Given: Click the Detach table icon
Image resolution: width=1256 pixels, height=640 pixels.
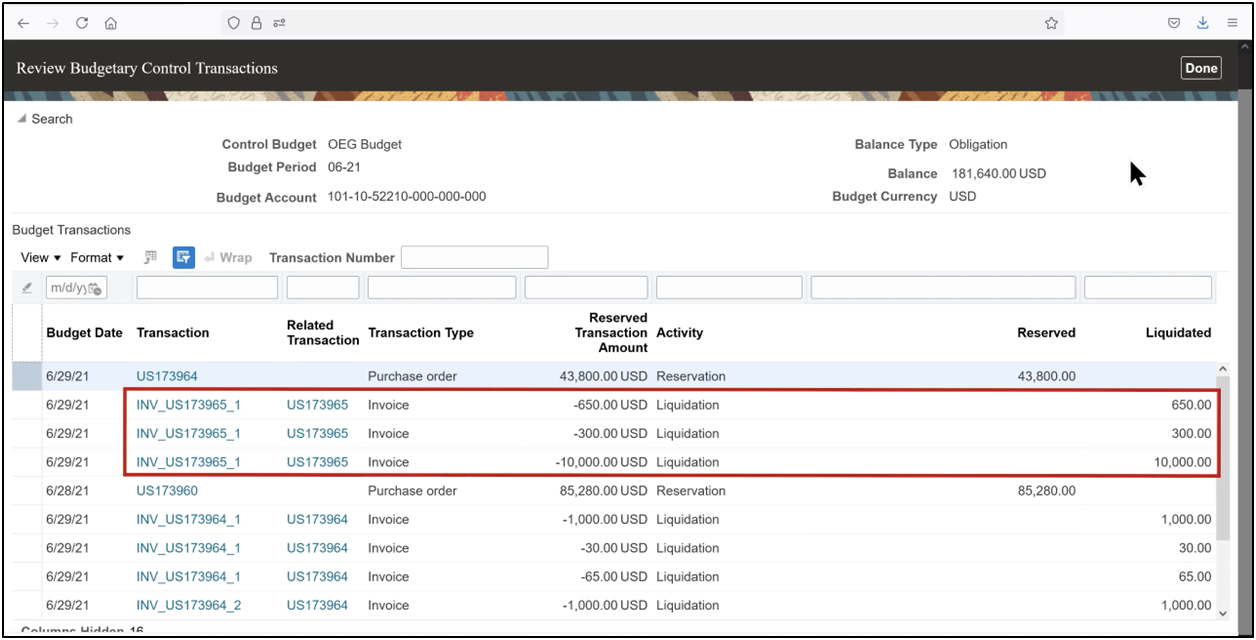Looking at the screenshot, I should [150, 257].
